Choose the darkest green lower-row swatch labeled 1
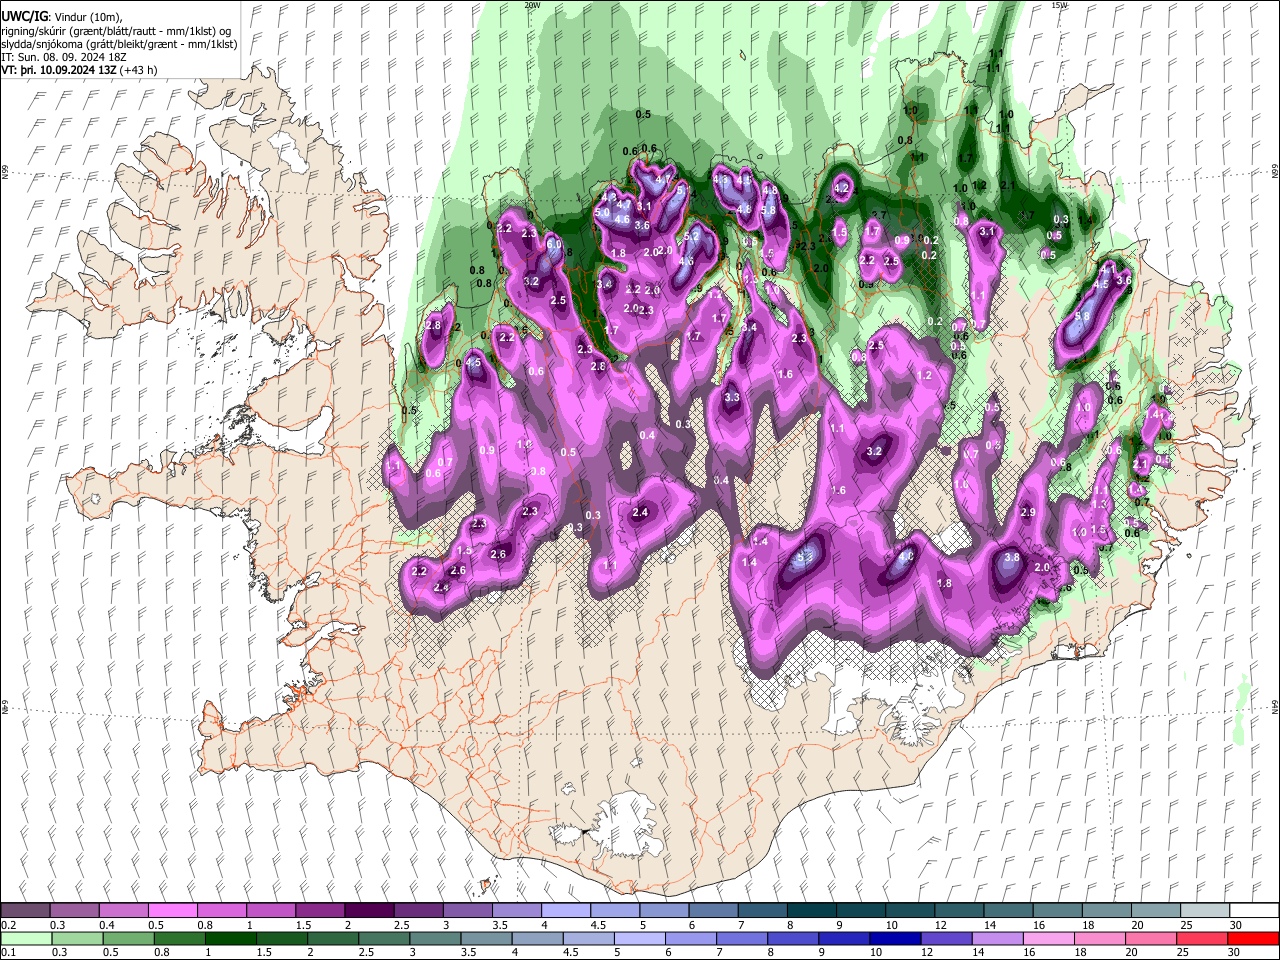 pos(231,938)
